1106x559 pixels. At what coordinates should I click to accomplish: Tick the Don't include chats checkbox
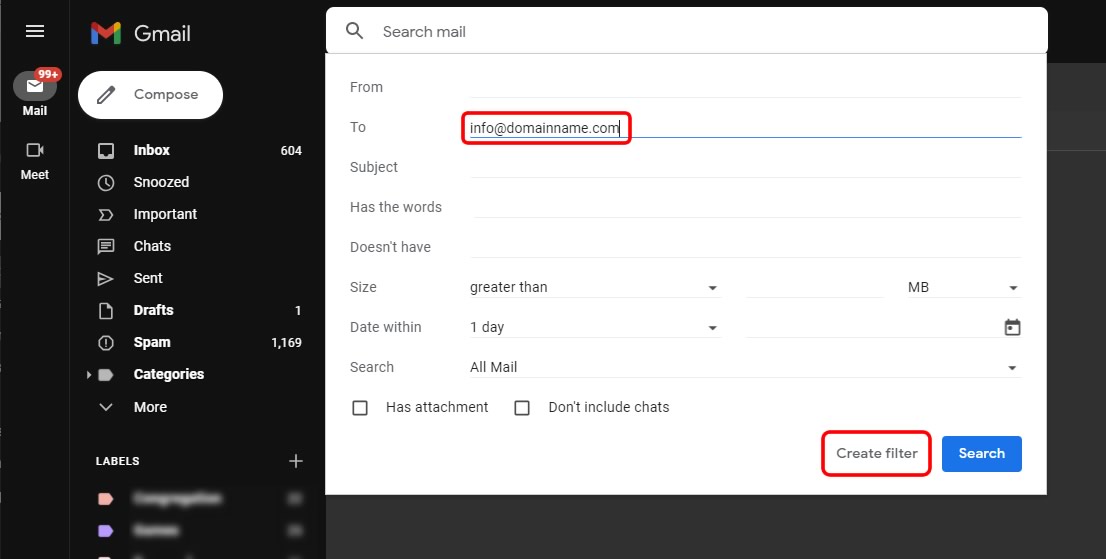pos(522,407)
